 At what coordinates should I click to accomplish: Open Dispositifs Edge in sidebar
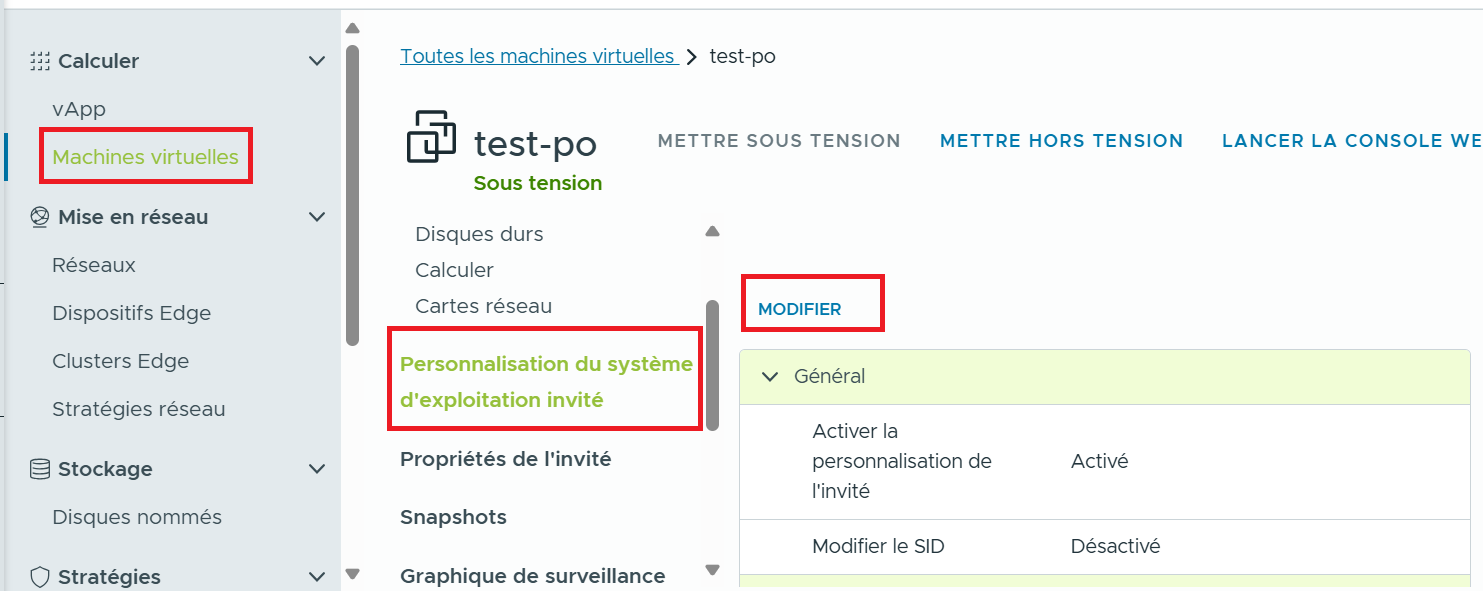click(131, 313)
